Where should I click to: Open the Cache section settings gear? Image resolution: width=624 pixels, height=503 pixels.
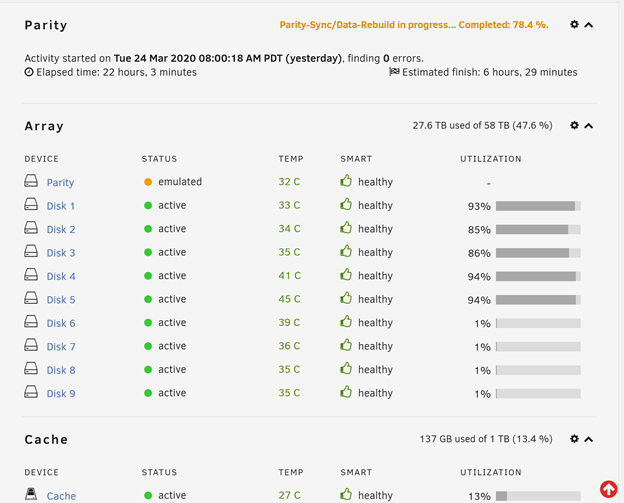pos(574,439)
